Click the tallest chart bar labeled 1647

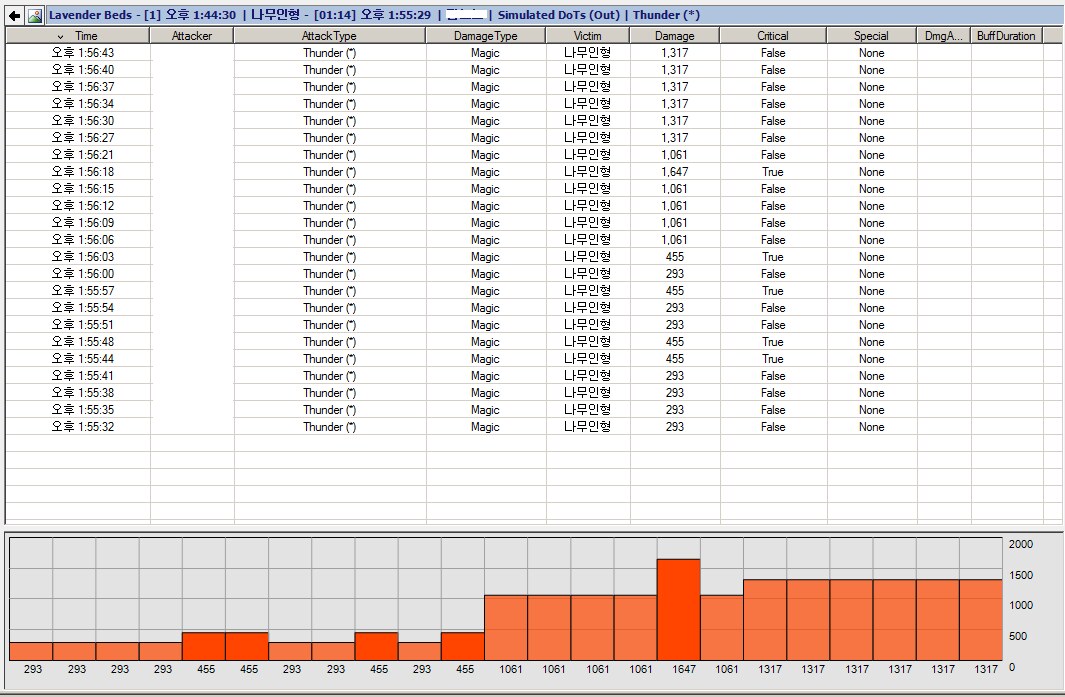pos(678,610)
